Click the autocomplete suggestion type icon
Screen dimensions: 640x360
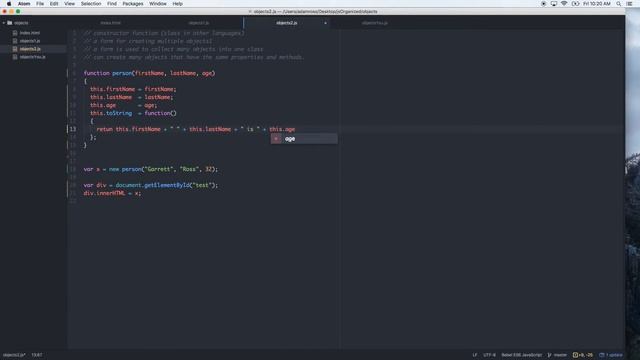pyautogui.click(x=276, y=139)
